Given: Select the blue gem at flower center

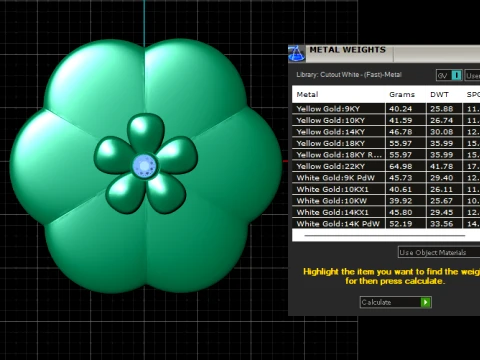Looking at the screenshot, I should tap(144, 166).
